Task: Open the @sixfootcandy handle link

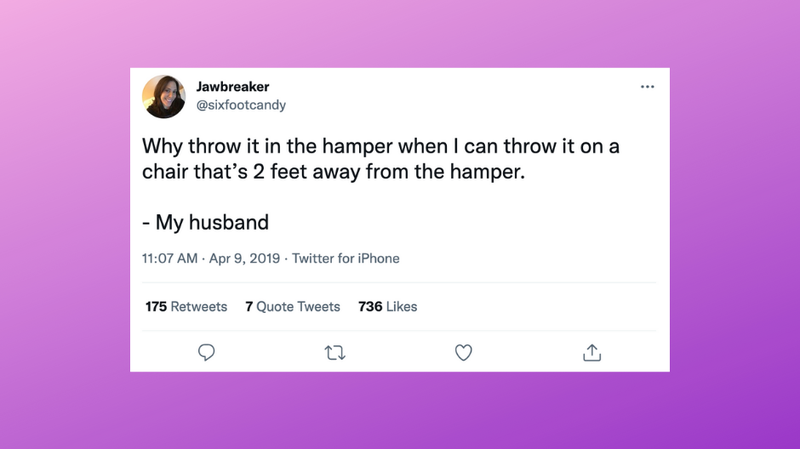Action: (241, 105)
